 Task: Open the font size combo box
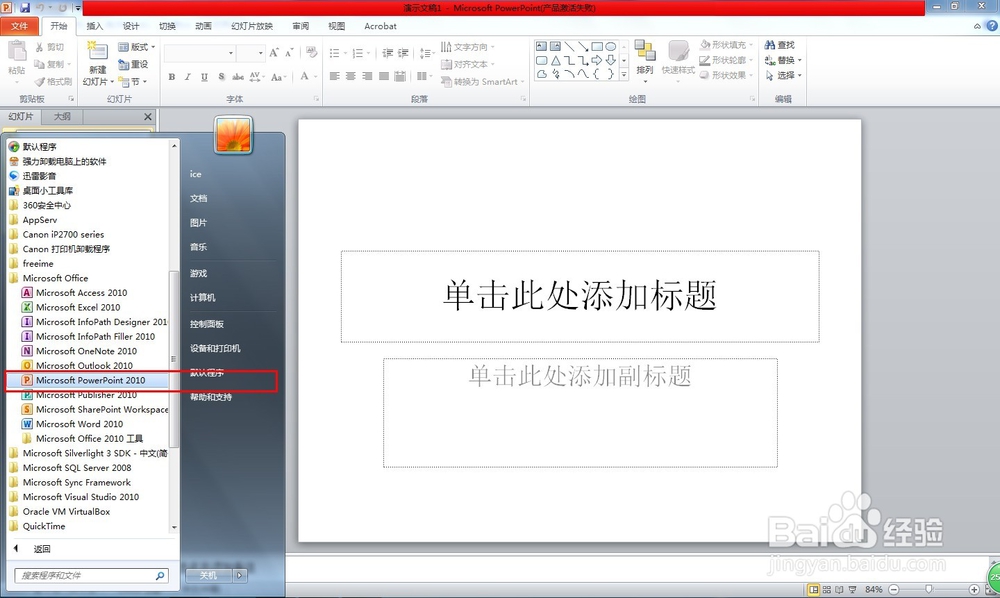[x=251, y=53]
